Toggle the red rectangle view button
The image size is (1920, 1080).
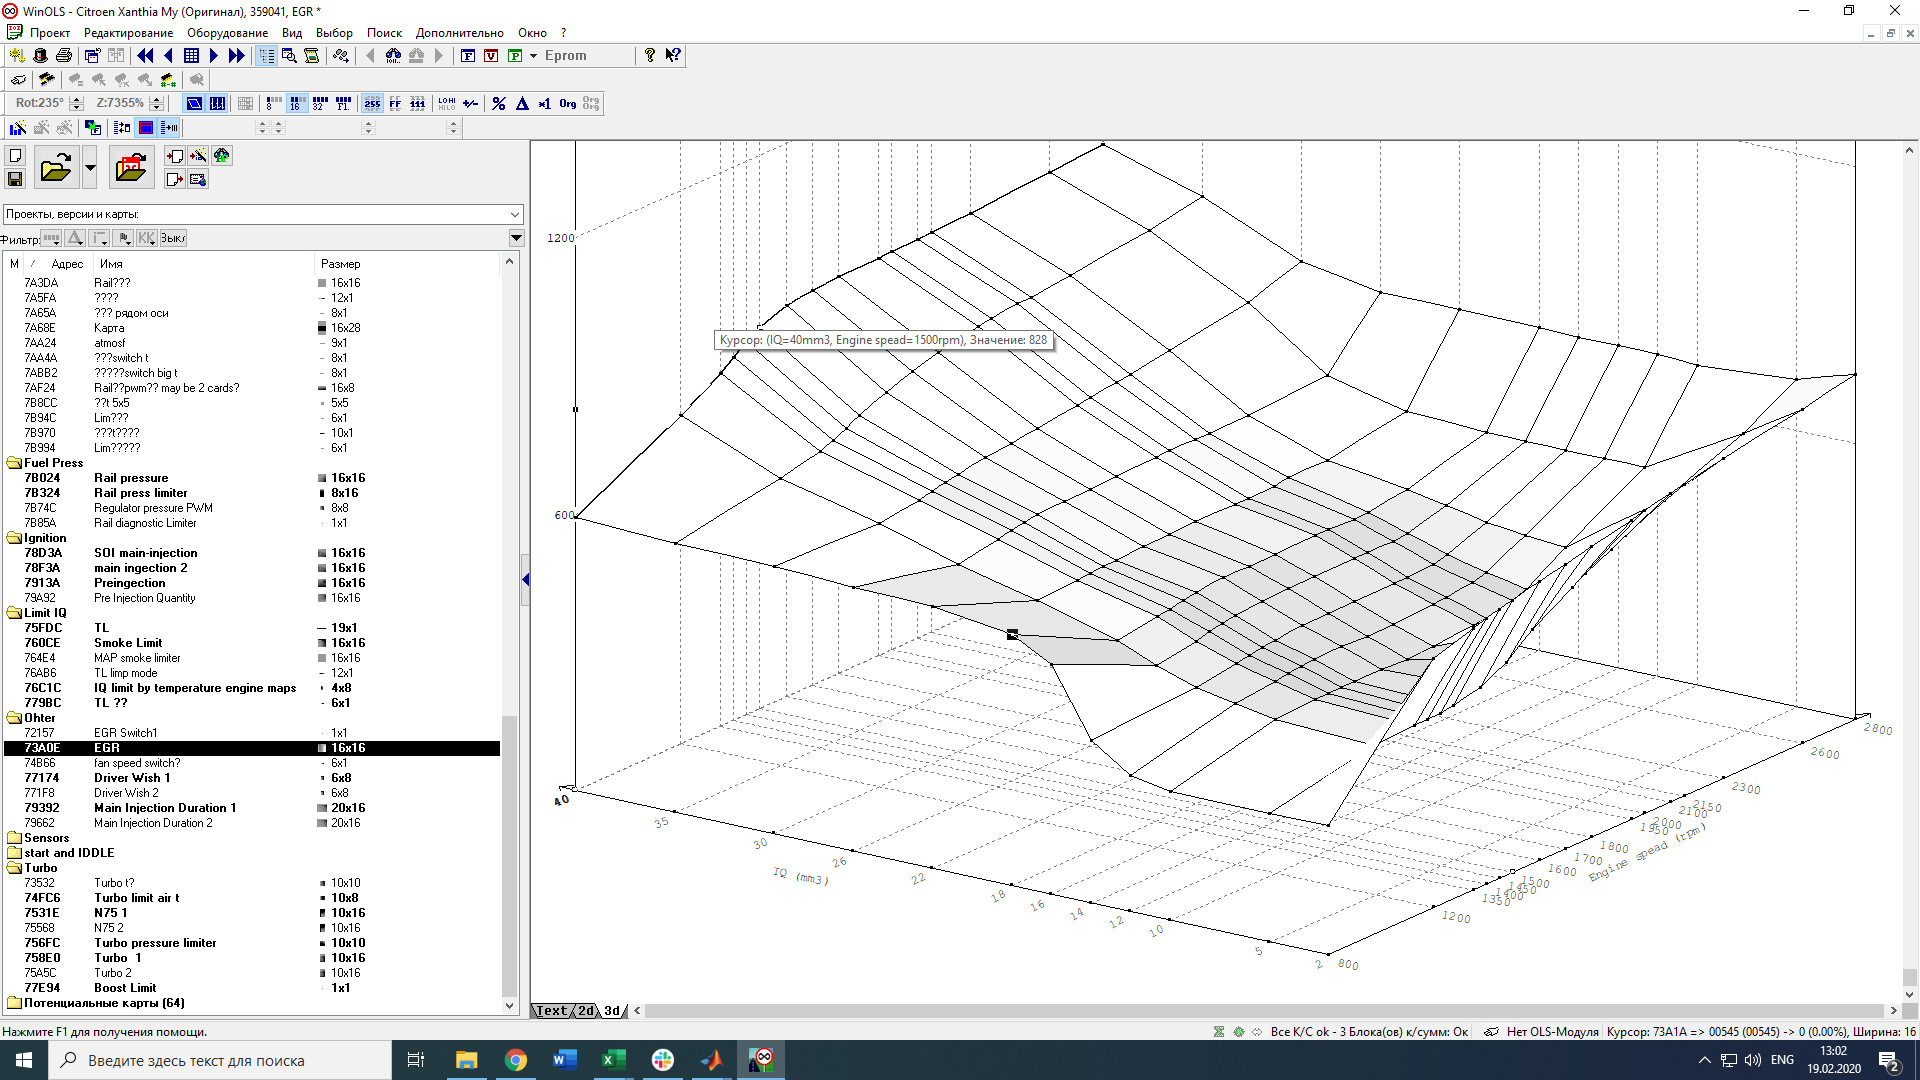pos(146,127)
